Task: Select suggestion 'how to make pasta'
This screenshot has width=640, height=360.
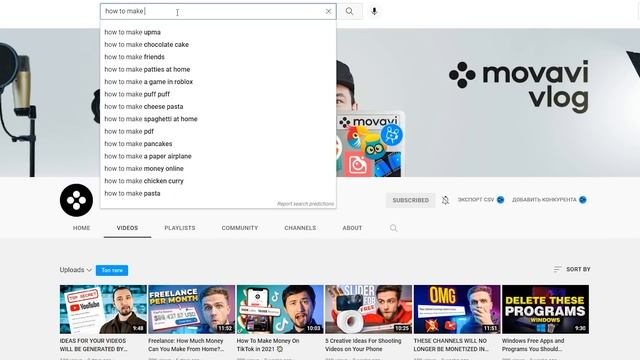Action: 218,193
